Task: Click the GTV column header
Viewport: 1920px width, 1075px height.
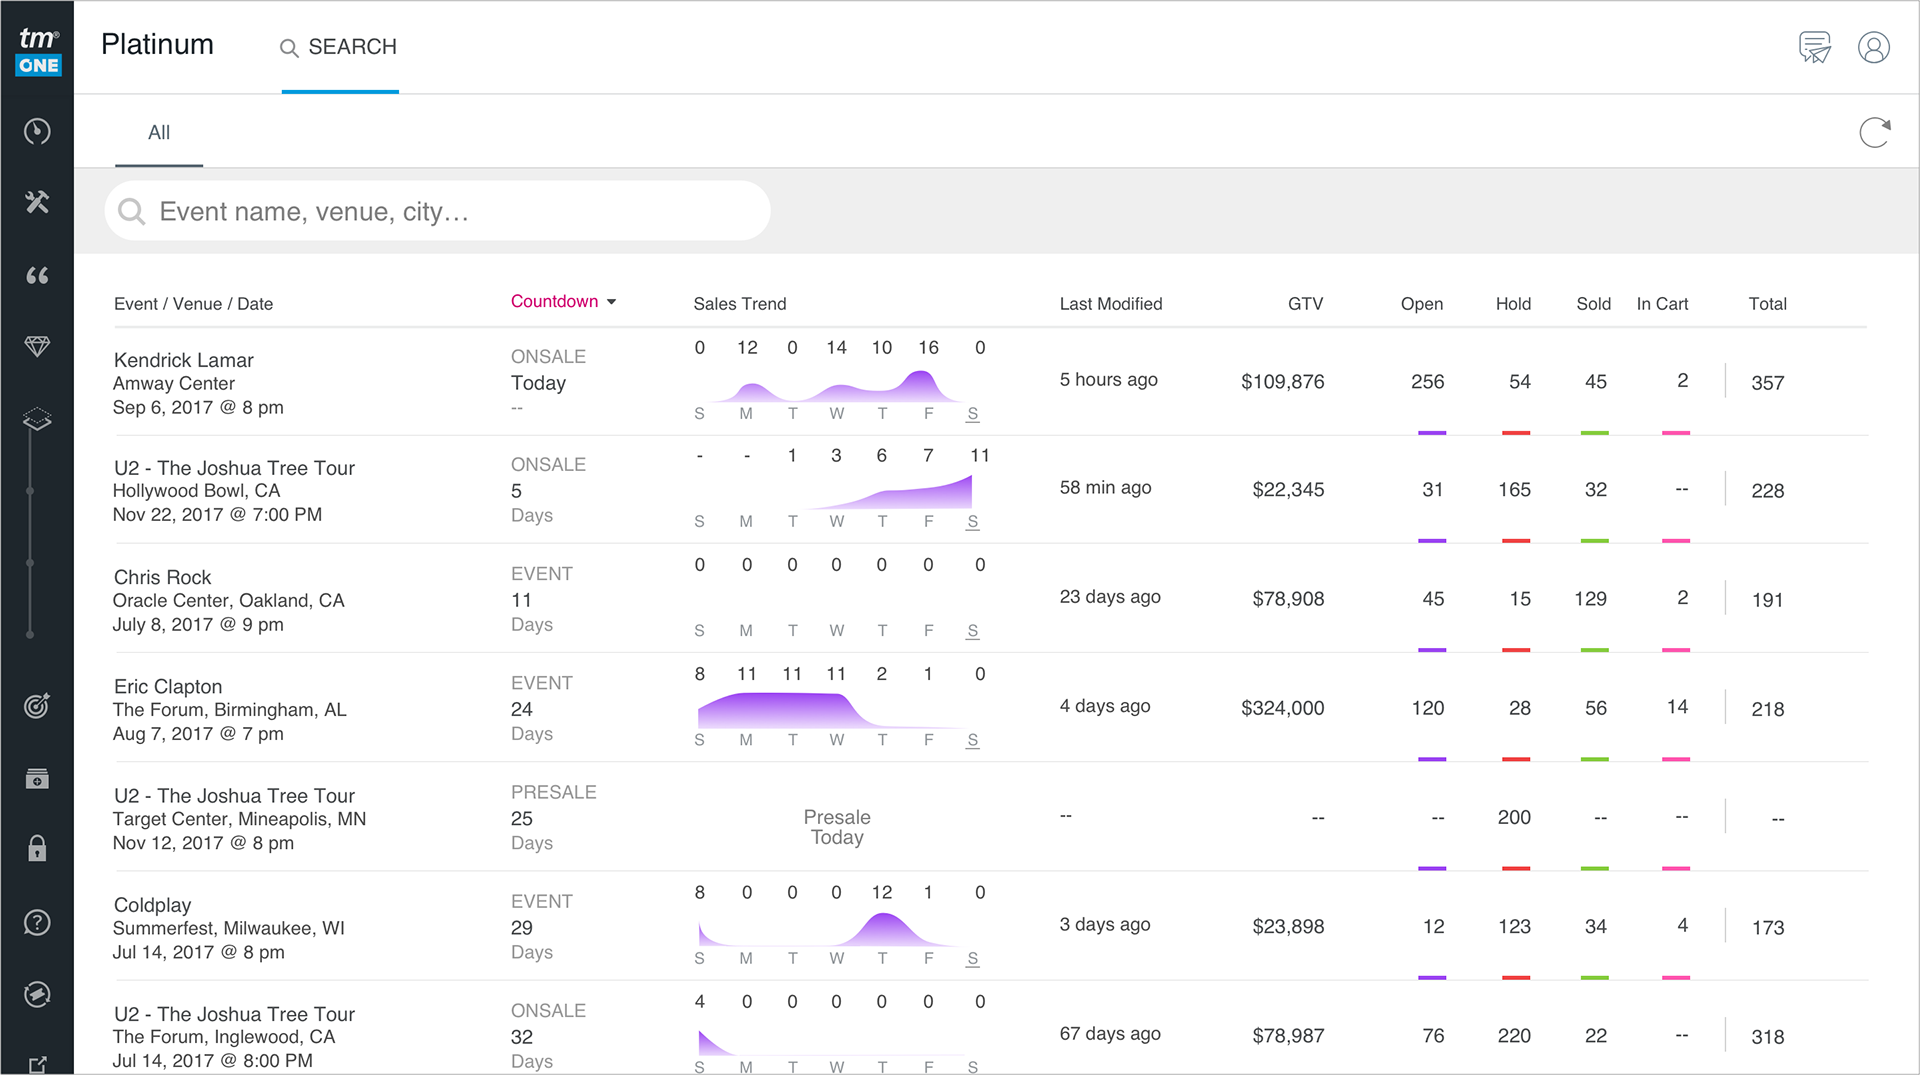Action: point(1305,304)
